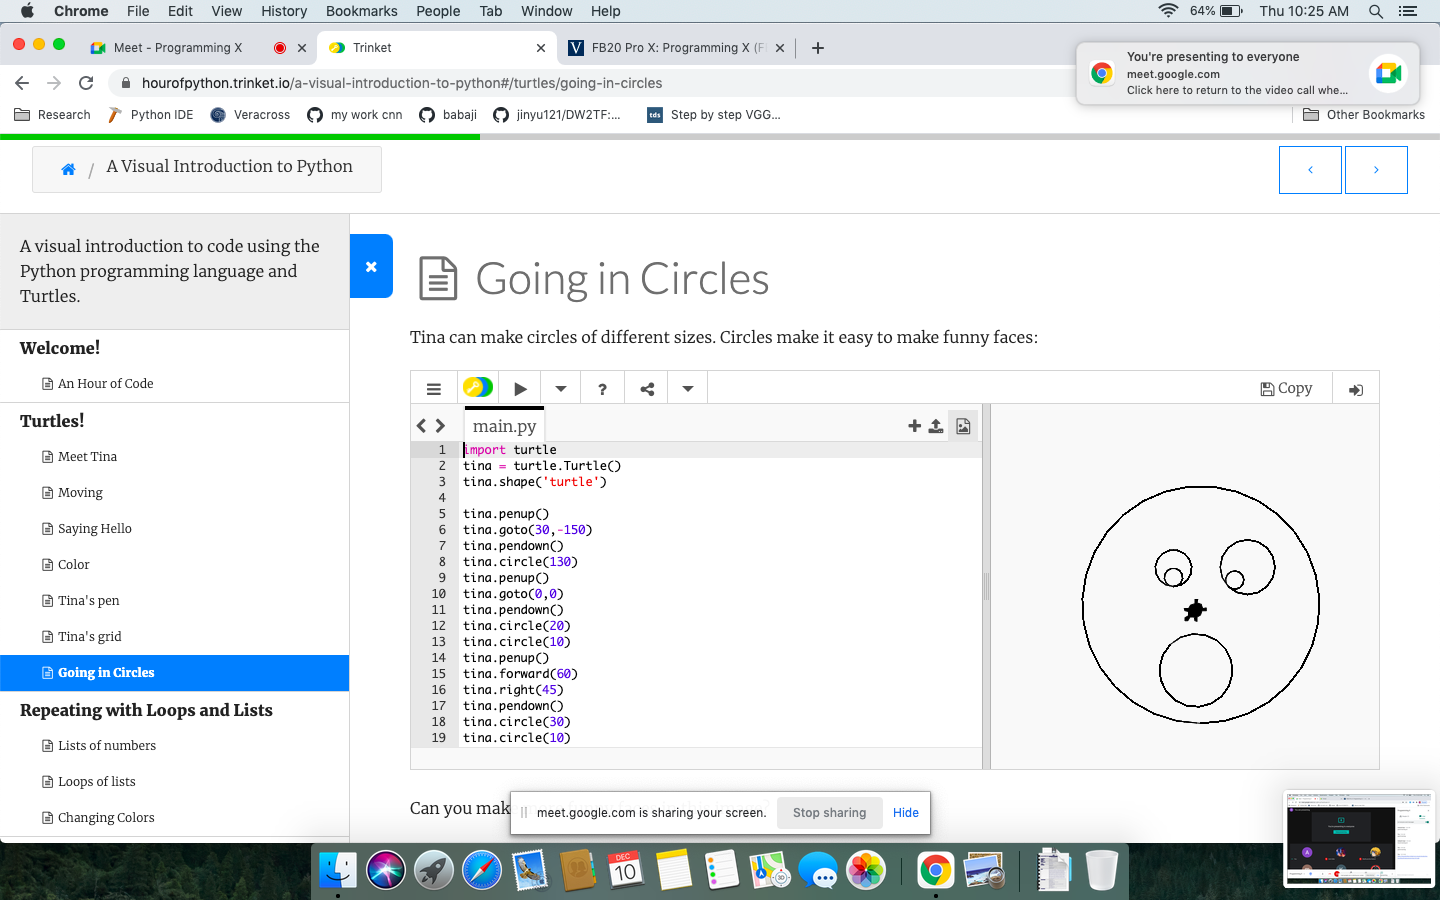Expand the share options dropdown arrow

(x=688, y=389)
